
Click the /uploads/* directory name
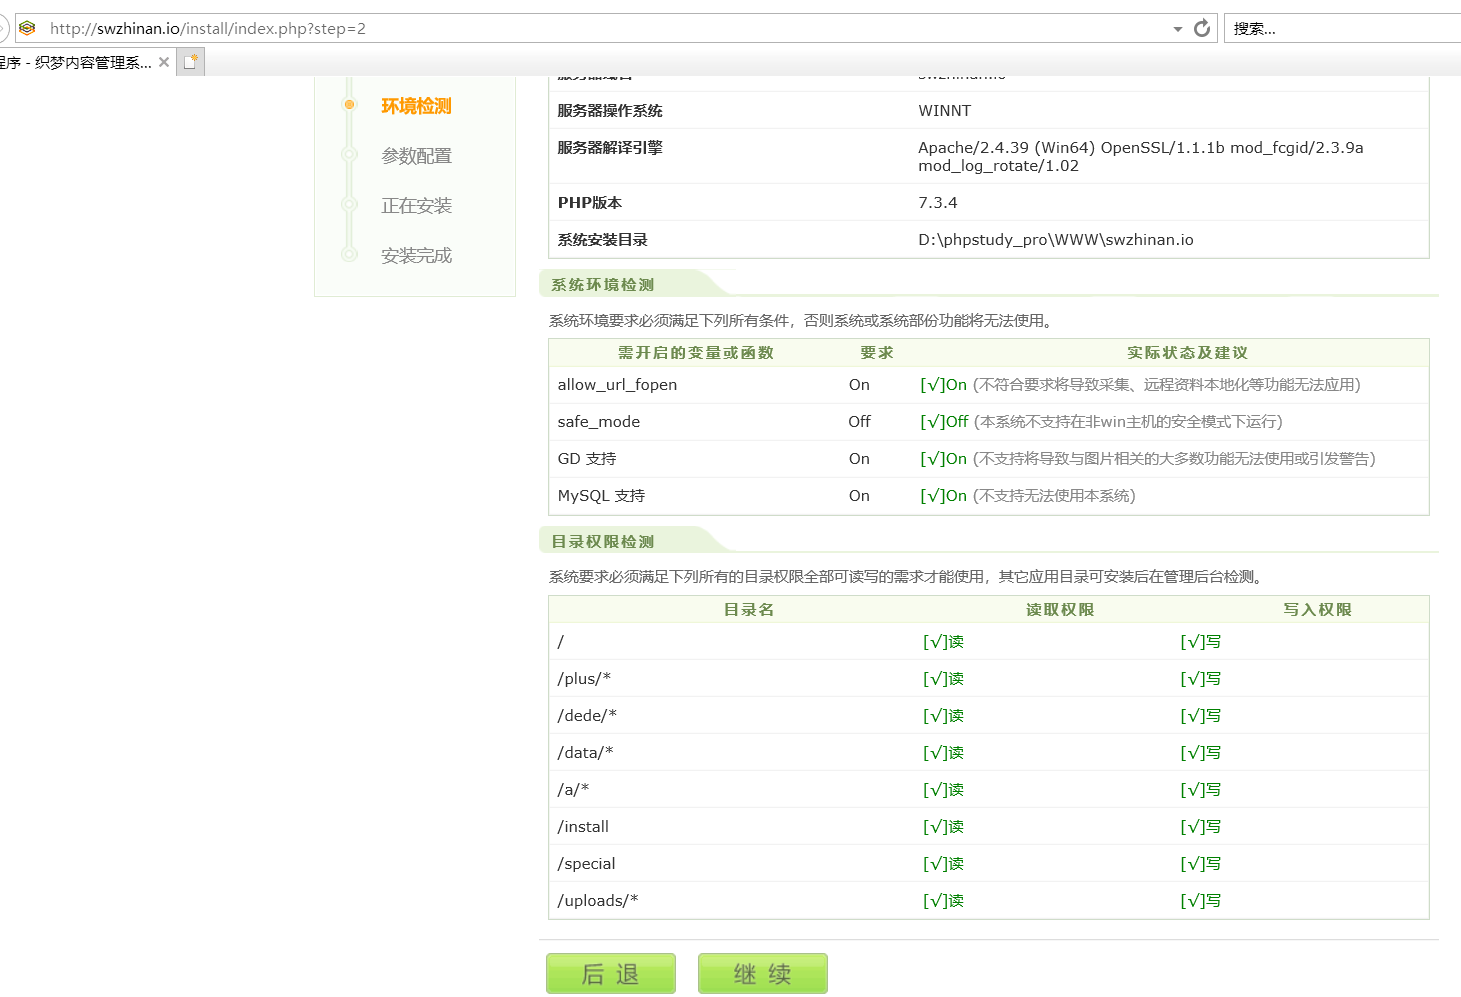coord(598,901)
